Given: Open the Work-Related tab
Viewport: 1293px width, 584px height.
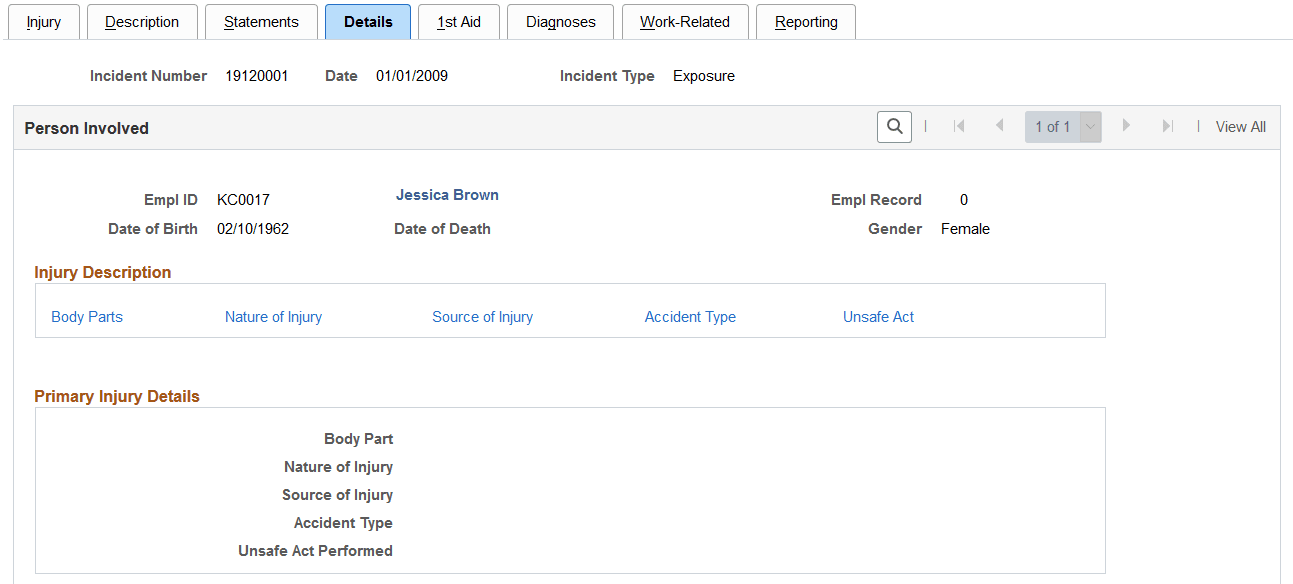Looking at the screenshot, I should pyautogui.click(x=684, y=21).
